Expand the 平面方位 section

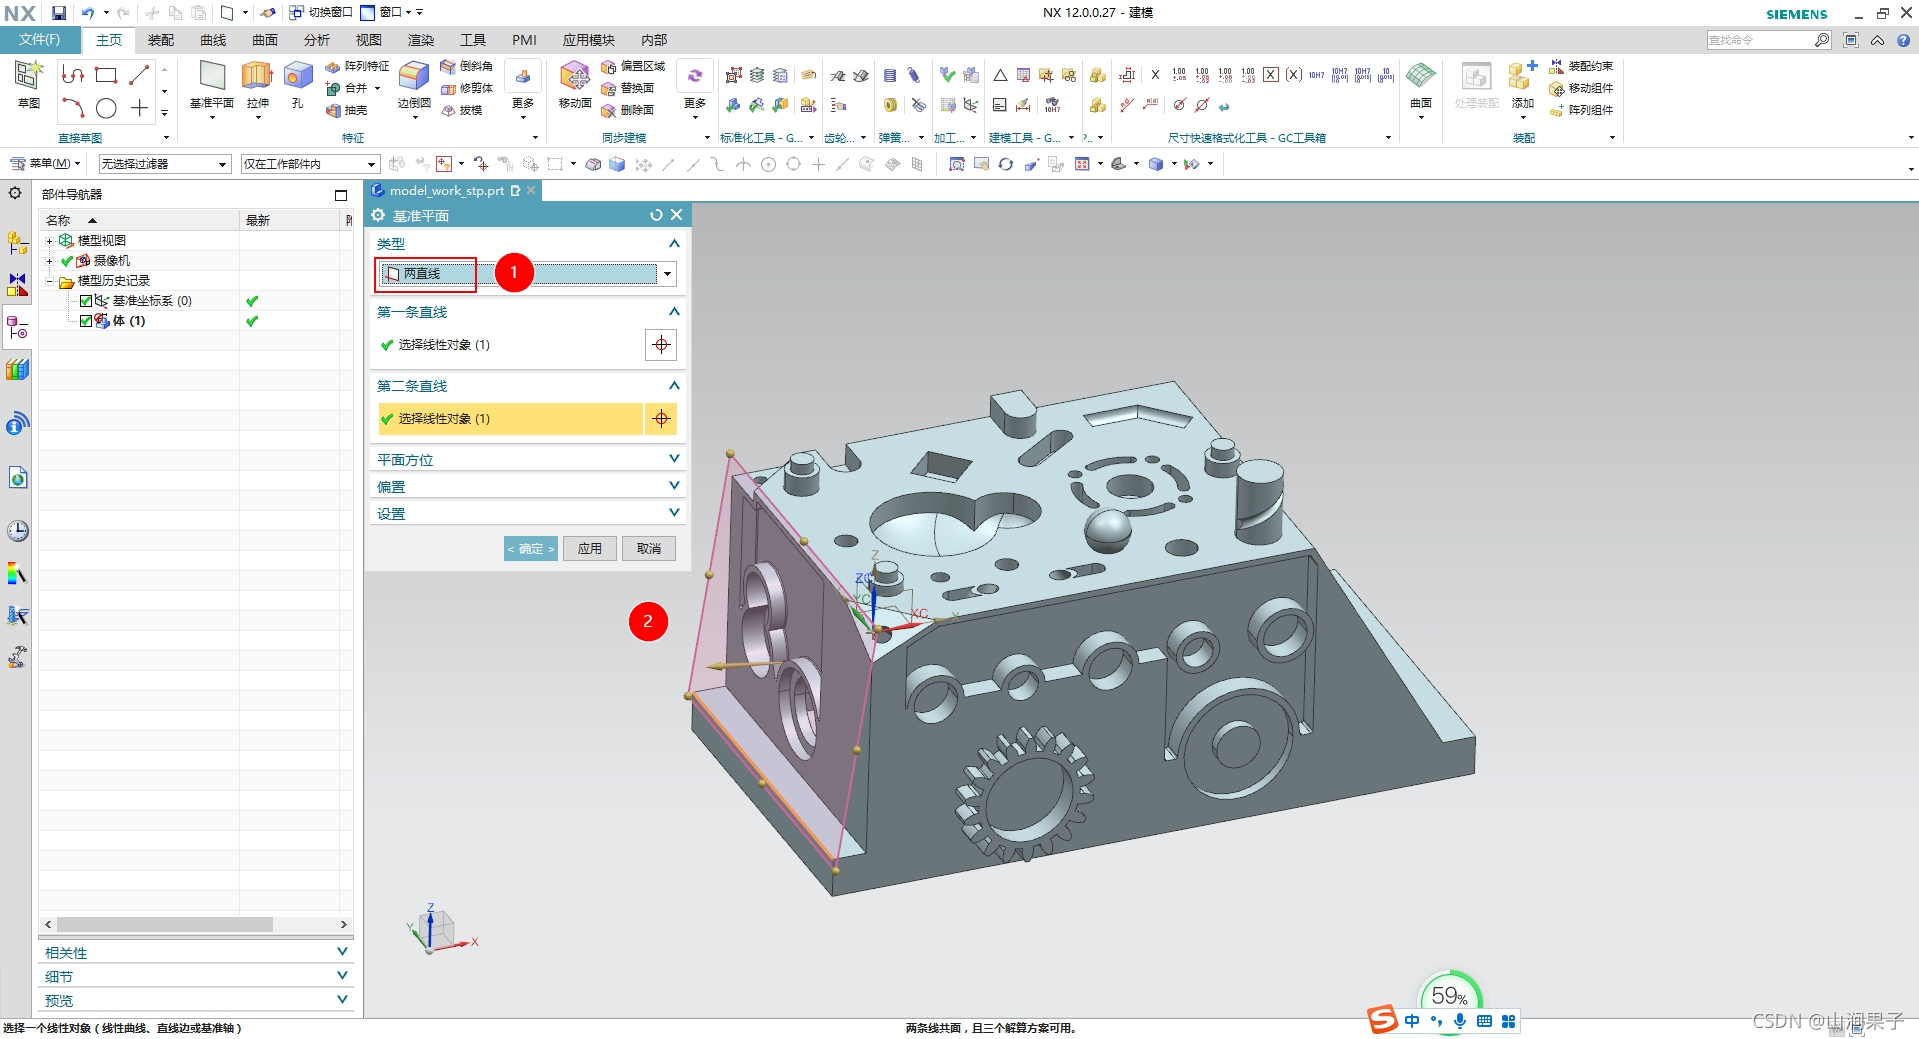pos(528,459)
